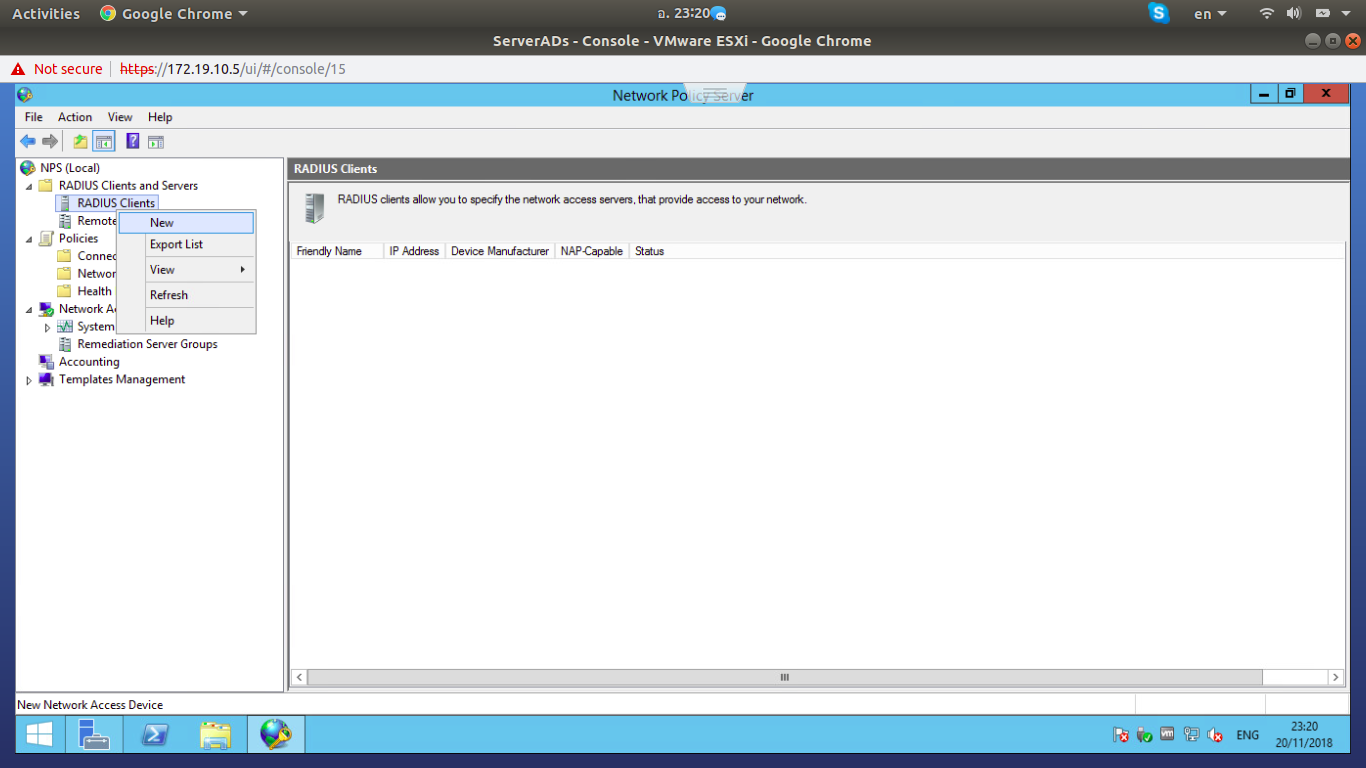The height and width of the screenshot is (768, 1366).
Task: Select the RADIUS Clients and Servers tree item
Action: [128, 186]
